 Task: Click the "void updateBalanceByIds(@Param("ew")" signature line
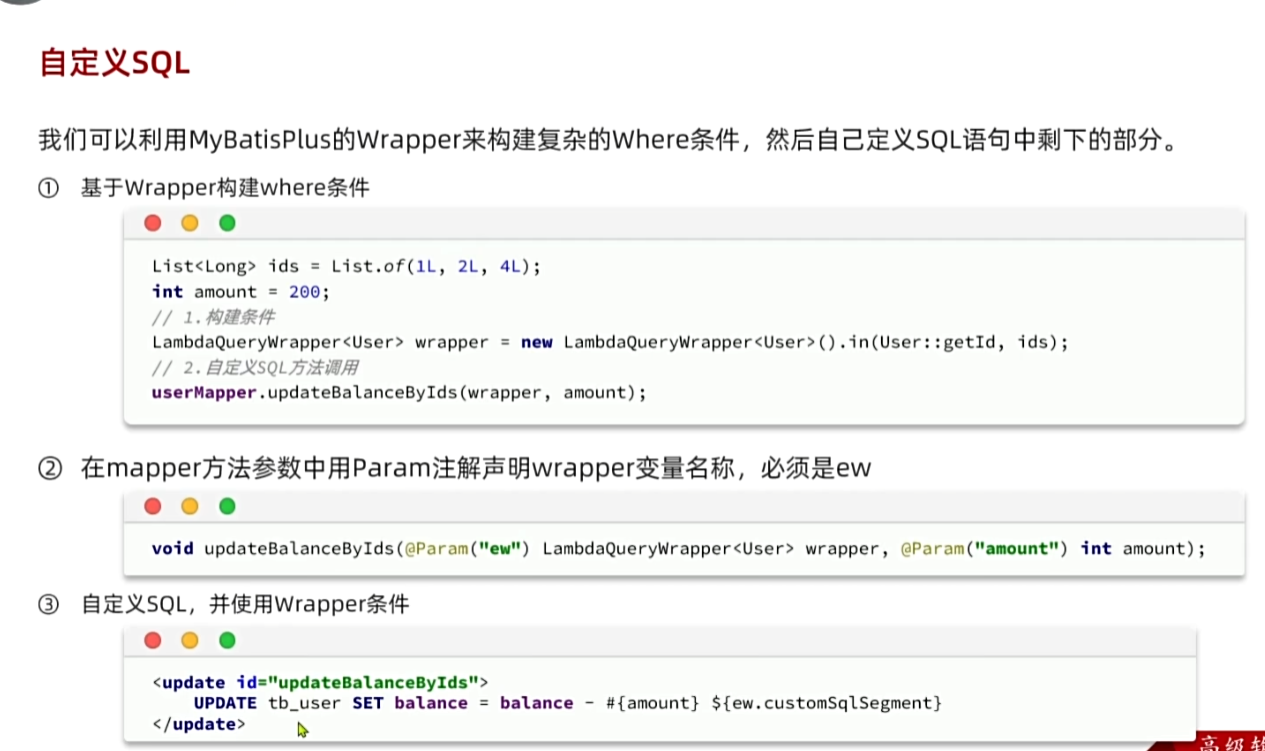click(679, 549)
